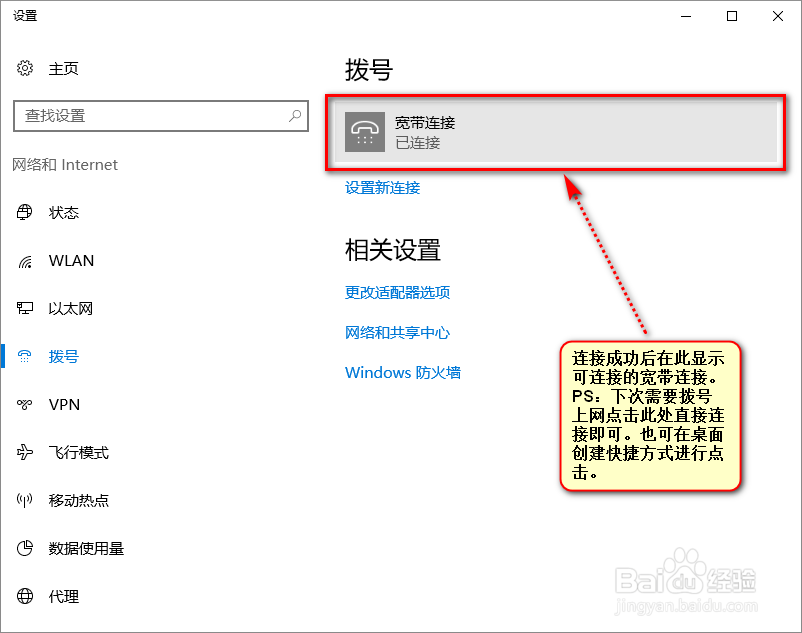Minimize the 设置 window
This screenshot has width=802, height=633.
[686, 16]
